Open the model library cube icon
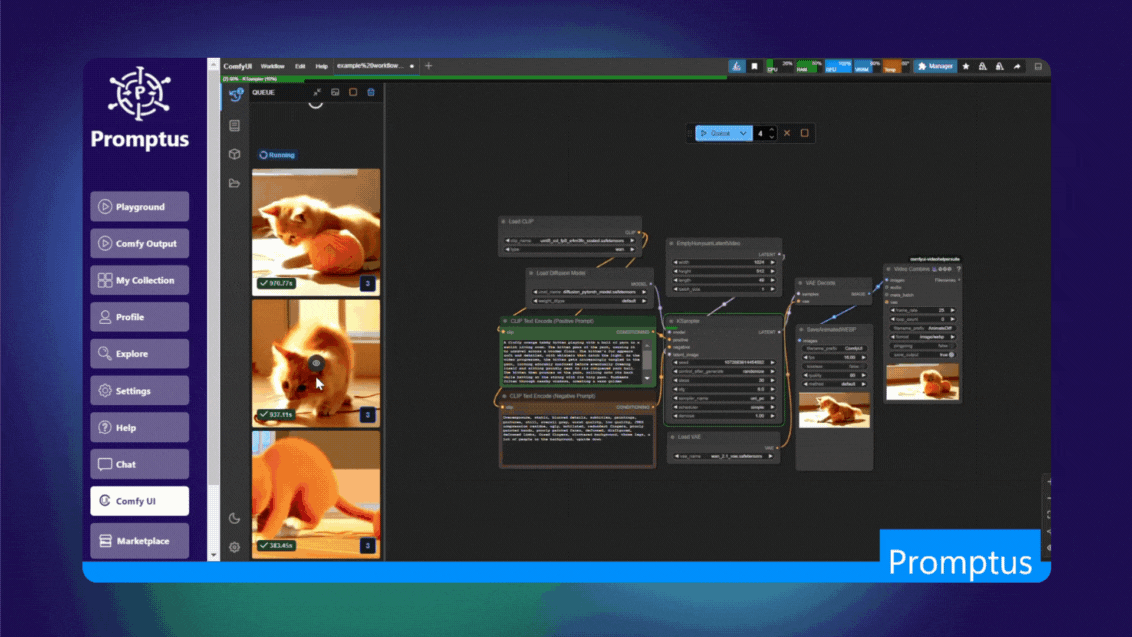Image resolution: width=1132 pixels, height=637 pixels. [x=234, y=155]
